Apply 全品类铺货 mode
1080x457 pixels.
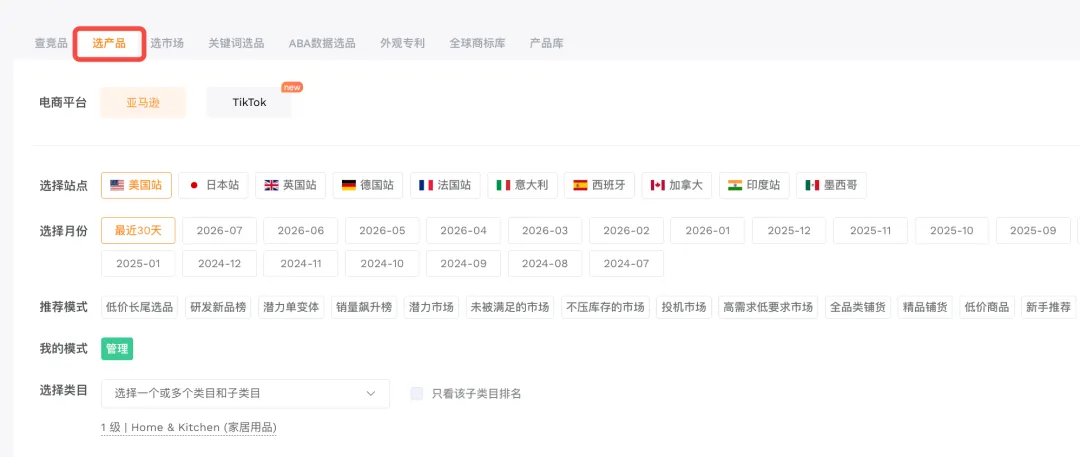point(858,307)
